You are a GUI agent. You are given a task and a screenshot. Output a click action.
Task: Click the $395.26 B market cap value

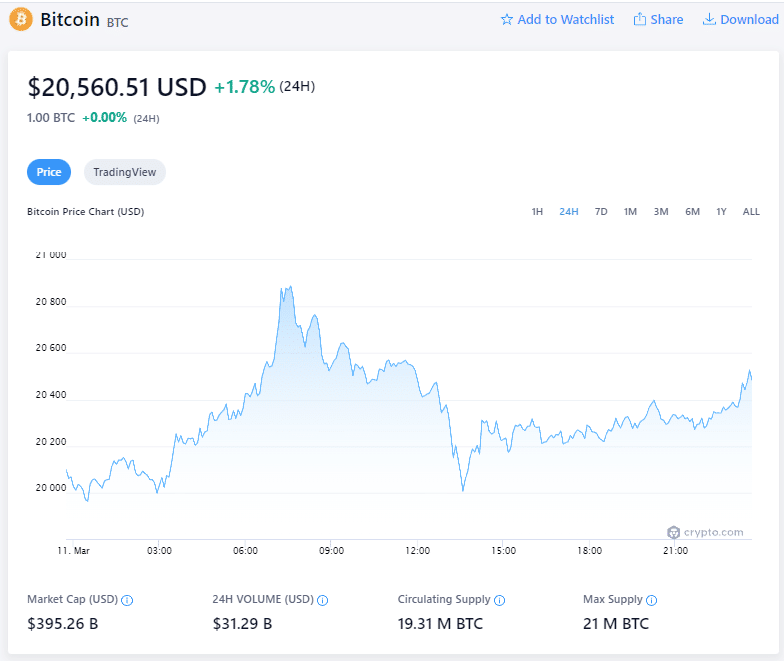tap(62, 624)
